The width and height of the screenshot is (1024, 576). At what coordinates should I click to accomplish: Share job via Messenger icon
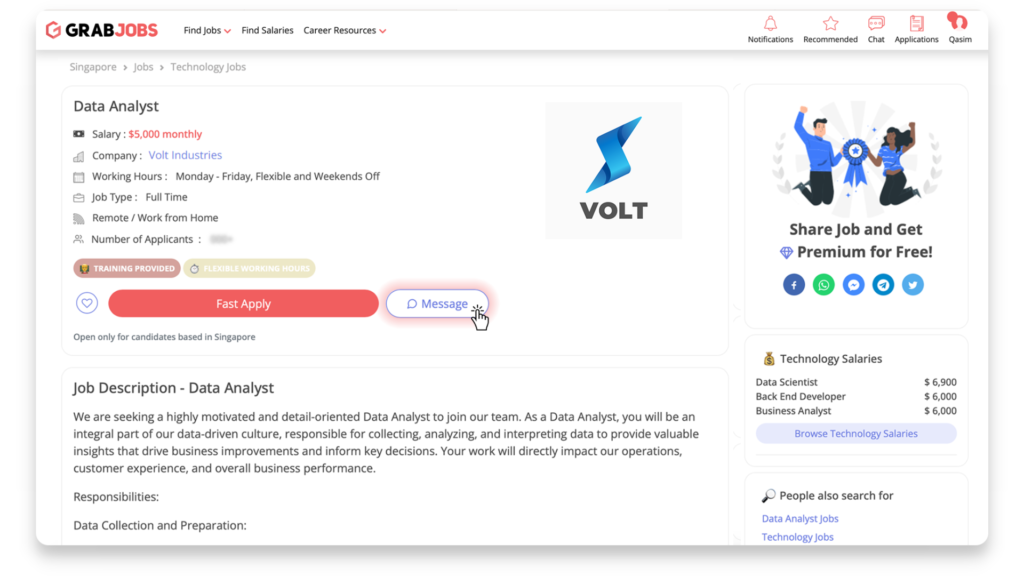[x=854, y=285]
